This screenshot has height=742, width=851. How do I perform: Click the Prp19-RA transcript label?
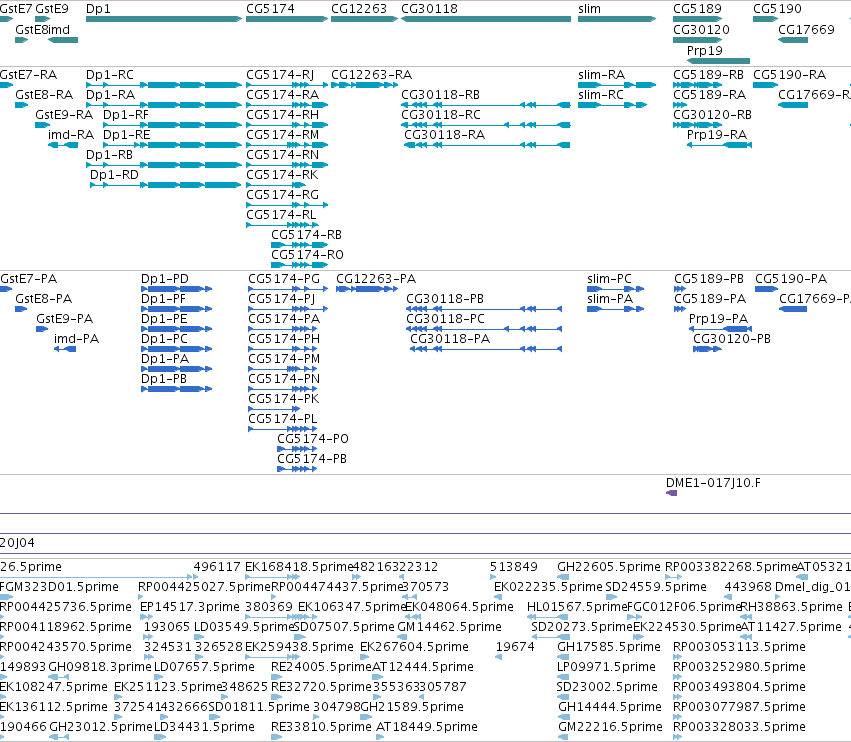pos(716,135)
